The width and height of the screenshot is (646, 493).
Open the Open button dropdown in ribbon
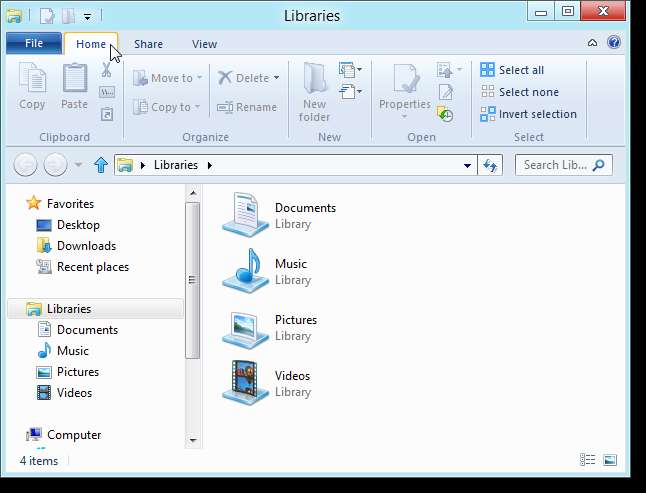pos(459,70)
